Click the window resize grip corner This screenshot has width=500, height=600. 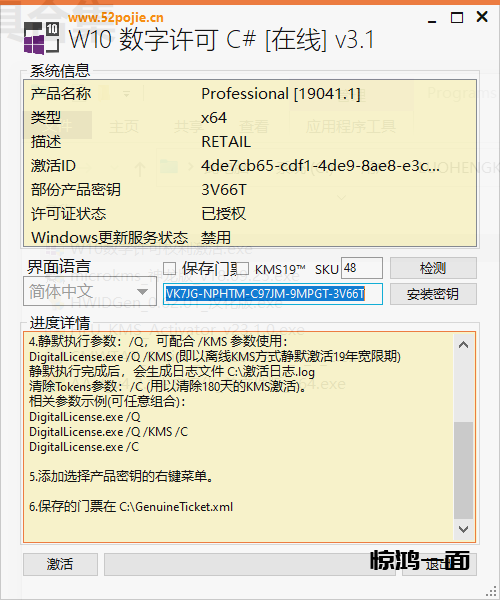click(491, 591)
